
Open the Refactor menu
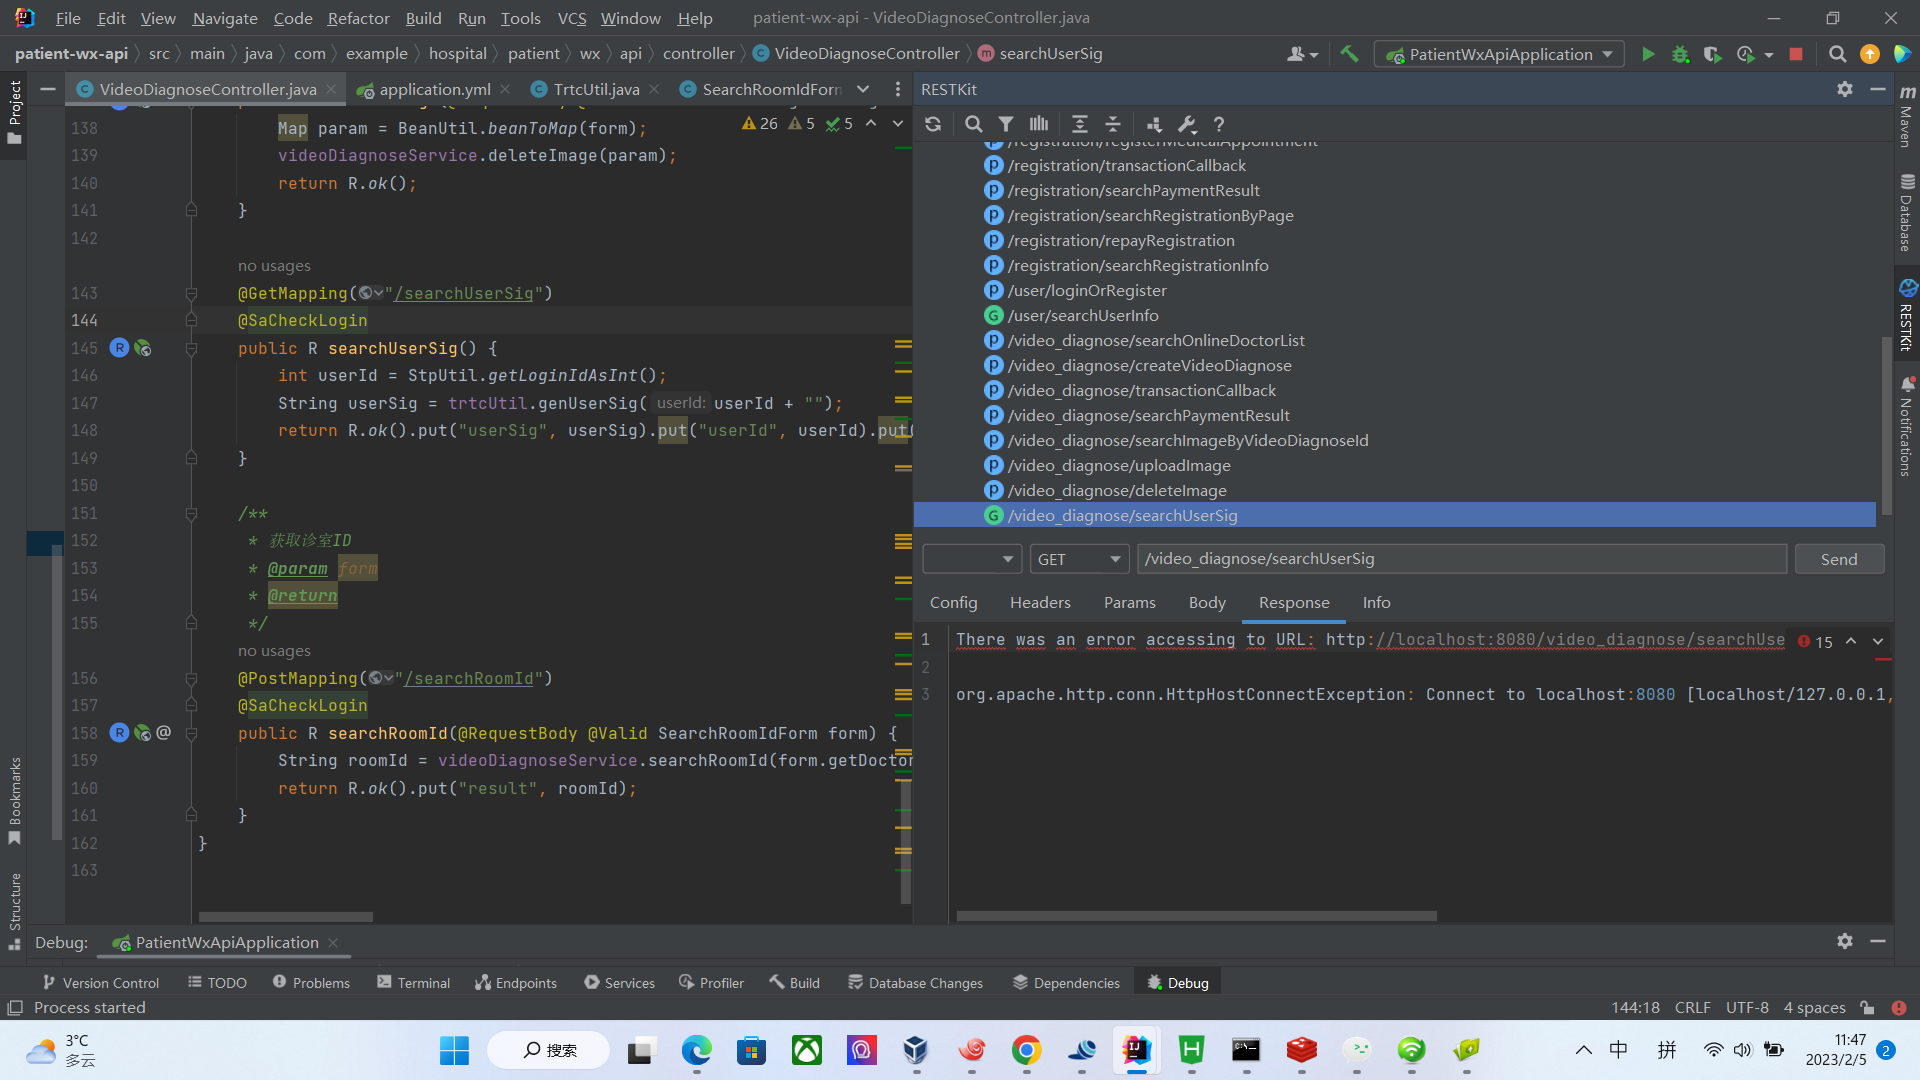click(x=358, y=18)
